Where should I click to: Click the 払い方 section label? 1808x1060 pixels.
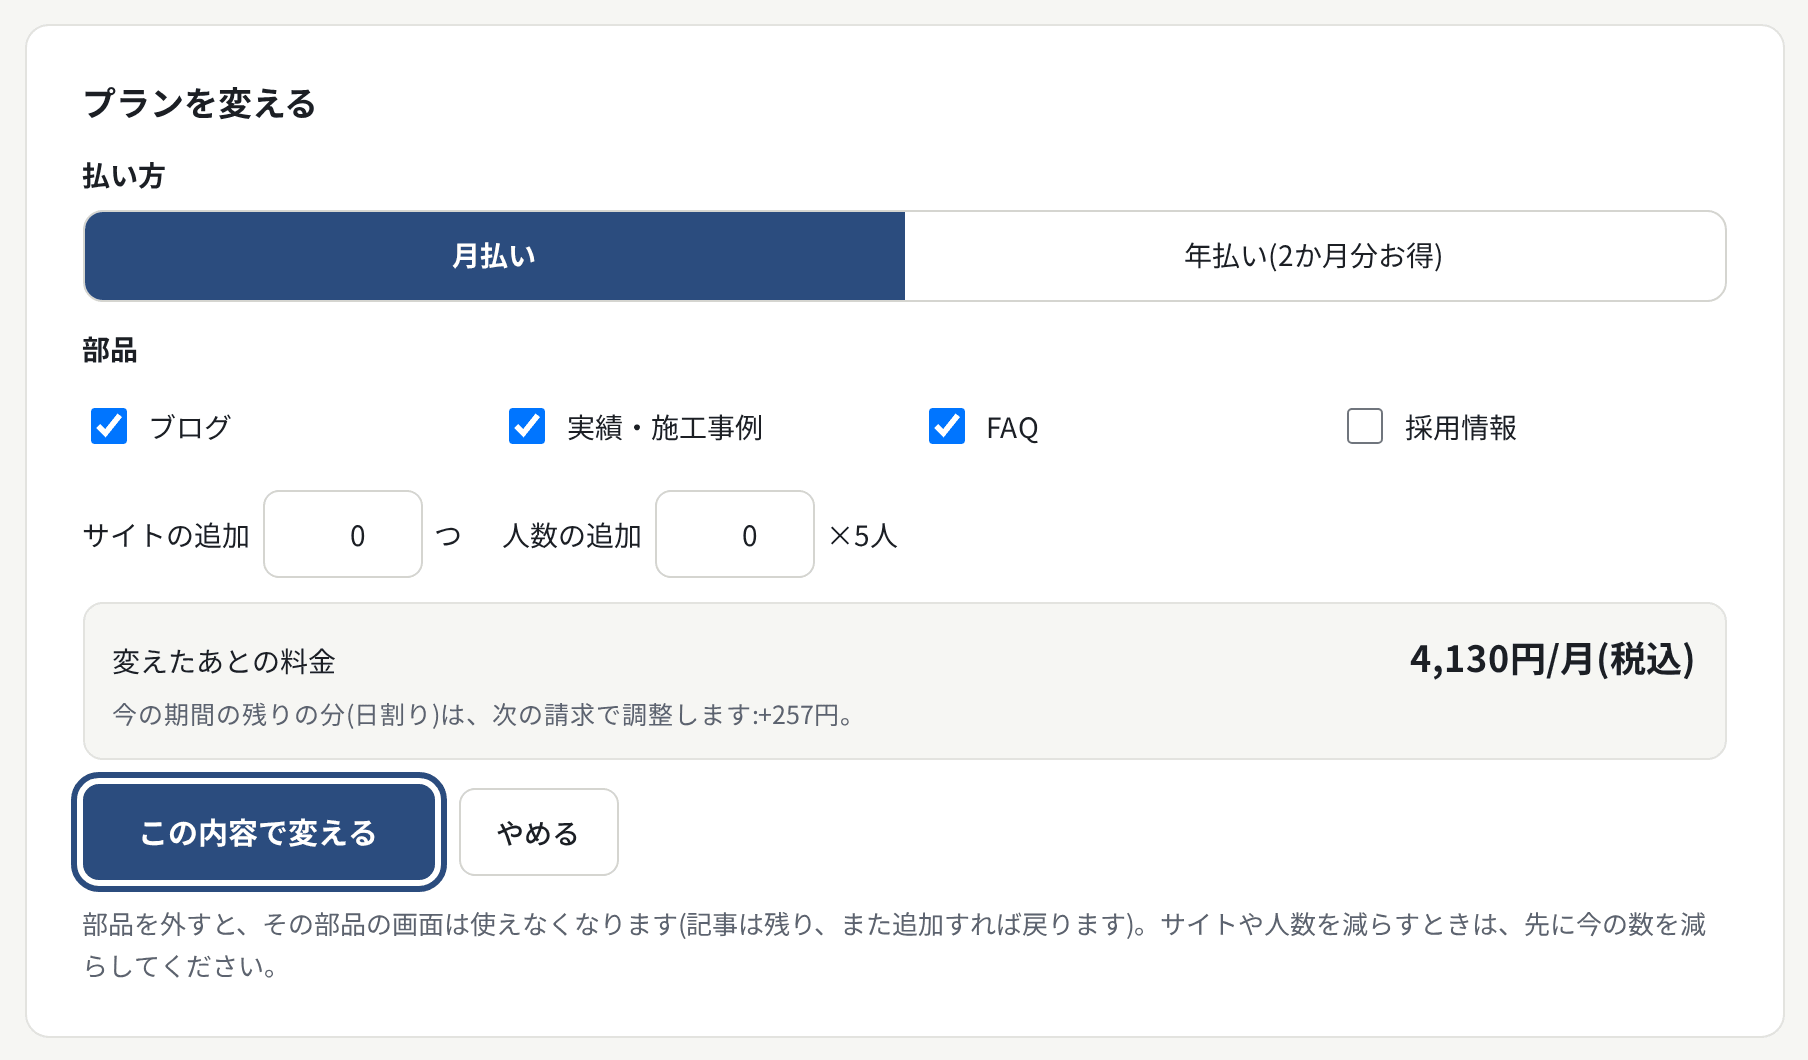coord(124,176)
